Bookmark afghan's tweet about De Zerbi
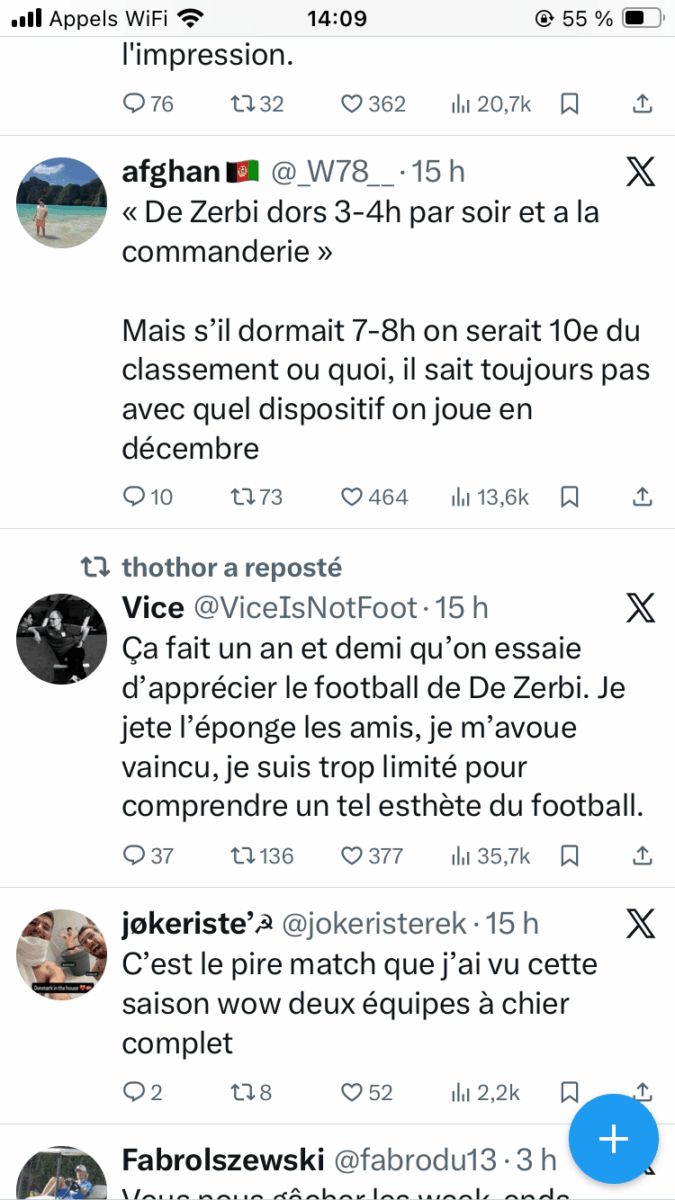The image size is (675, 1200). coord(569,497)
